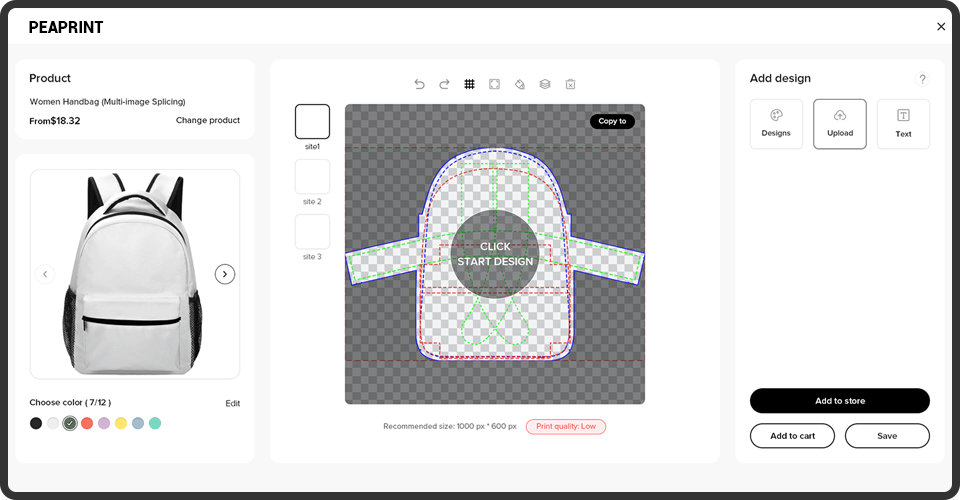Click the undo arrow icon
Image resolution: width=960 pixels, height=500 pixels.
419,84
